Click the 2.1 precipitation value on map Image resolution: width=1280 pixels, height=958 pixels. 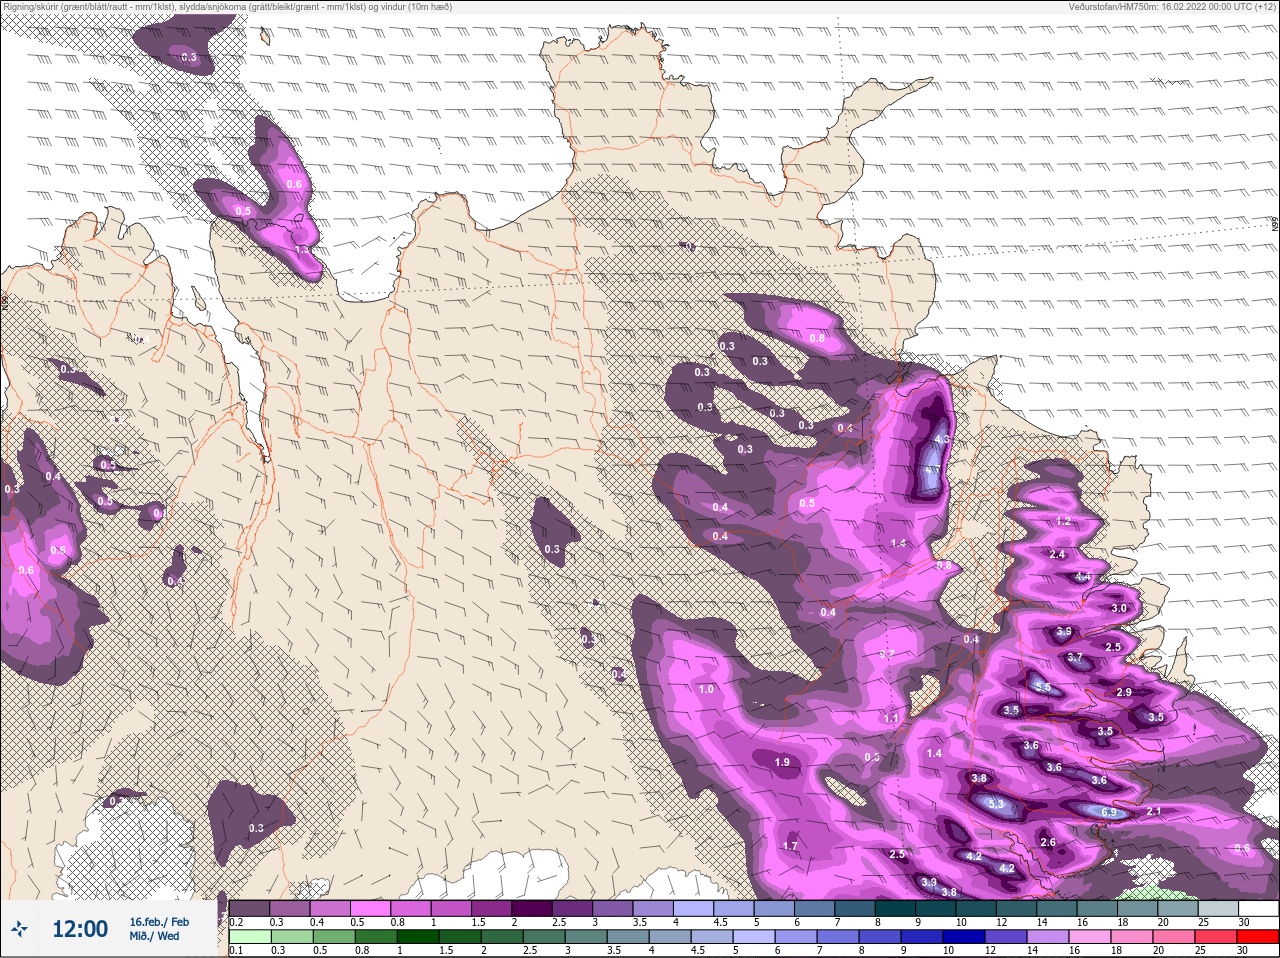(1153, 811)
